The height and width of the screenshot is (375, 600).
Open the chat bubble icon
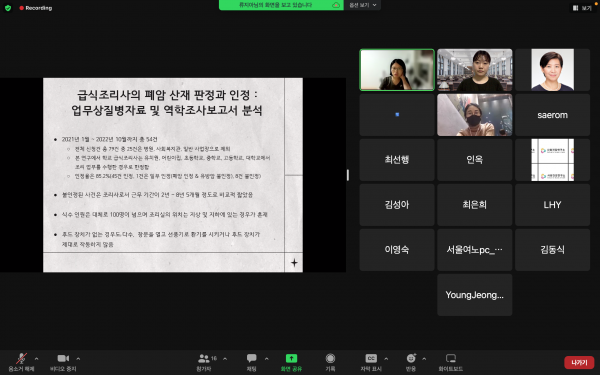coord(251,358)
